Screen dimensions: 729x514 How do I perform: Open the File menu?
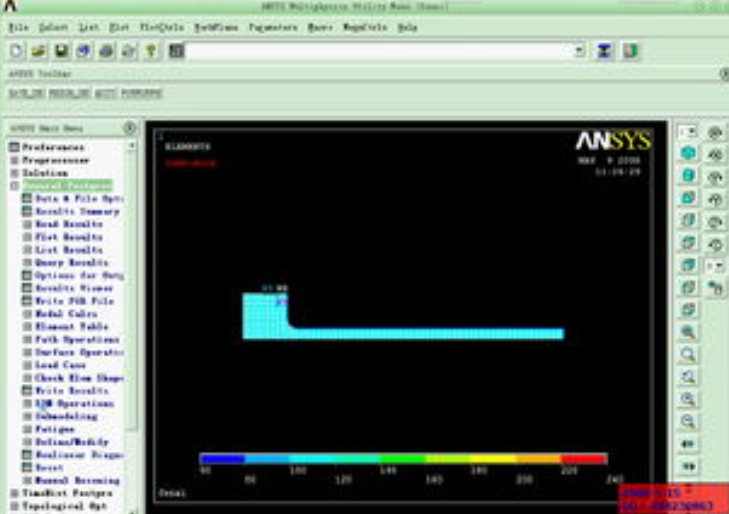(19, 27)
